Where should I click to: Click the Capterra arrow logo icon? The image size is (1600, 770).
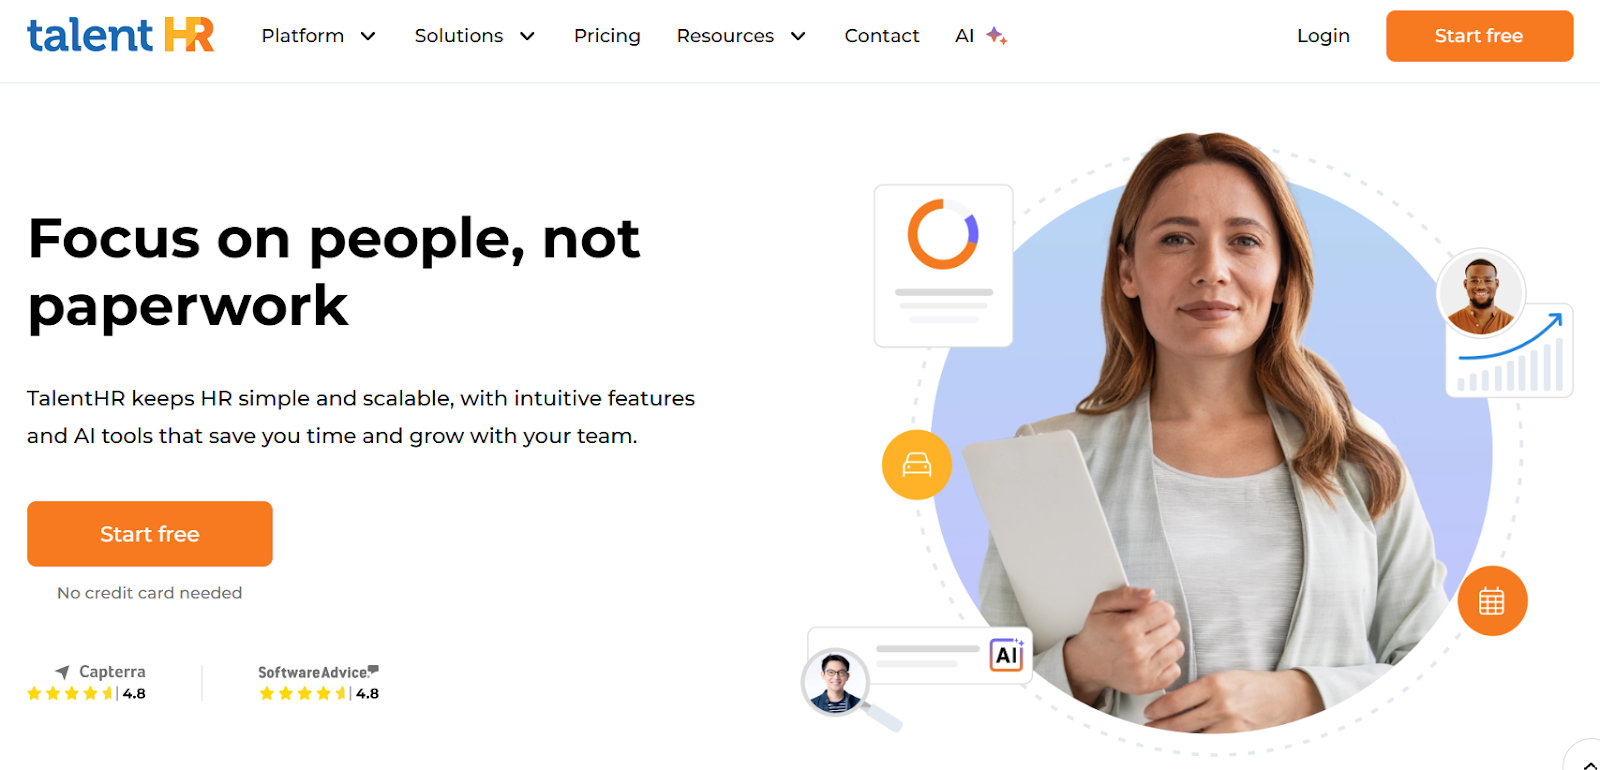pyautogui.click(x=62, y=672)
